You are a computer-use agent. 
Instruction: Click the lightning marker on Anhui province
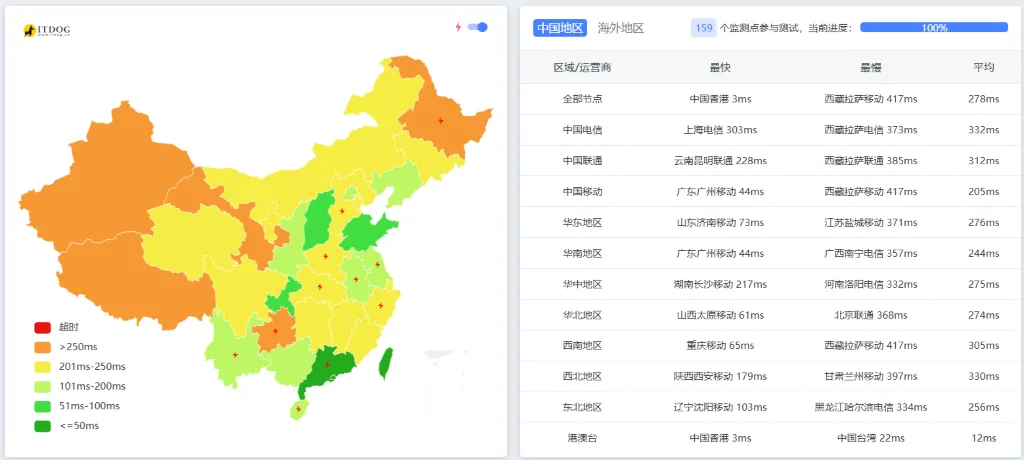pyautogui.click(x=356, y=280)
